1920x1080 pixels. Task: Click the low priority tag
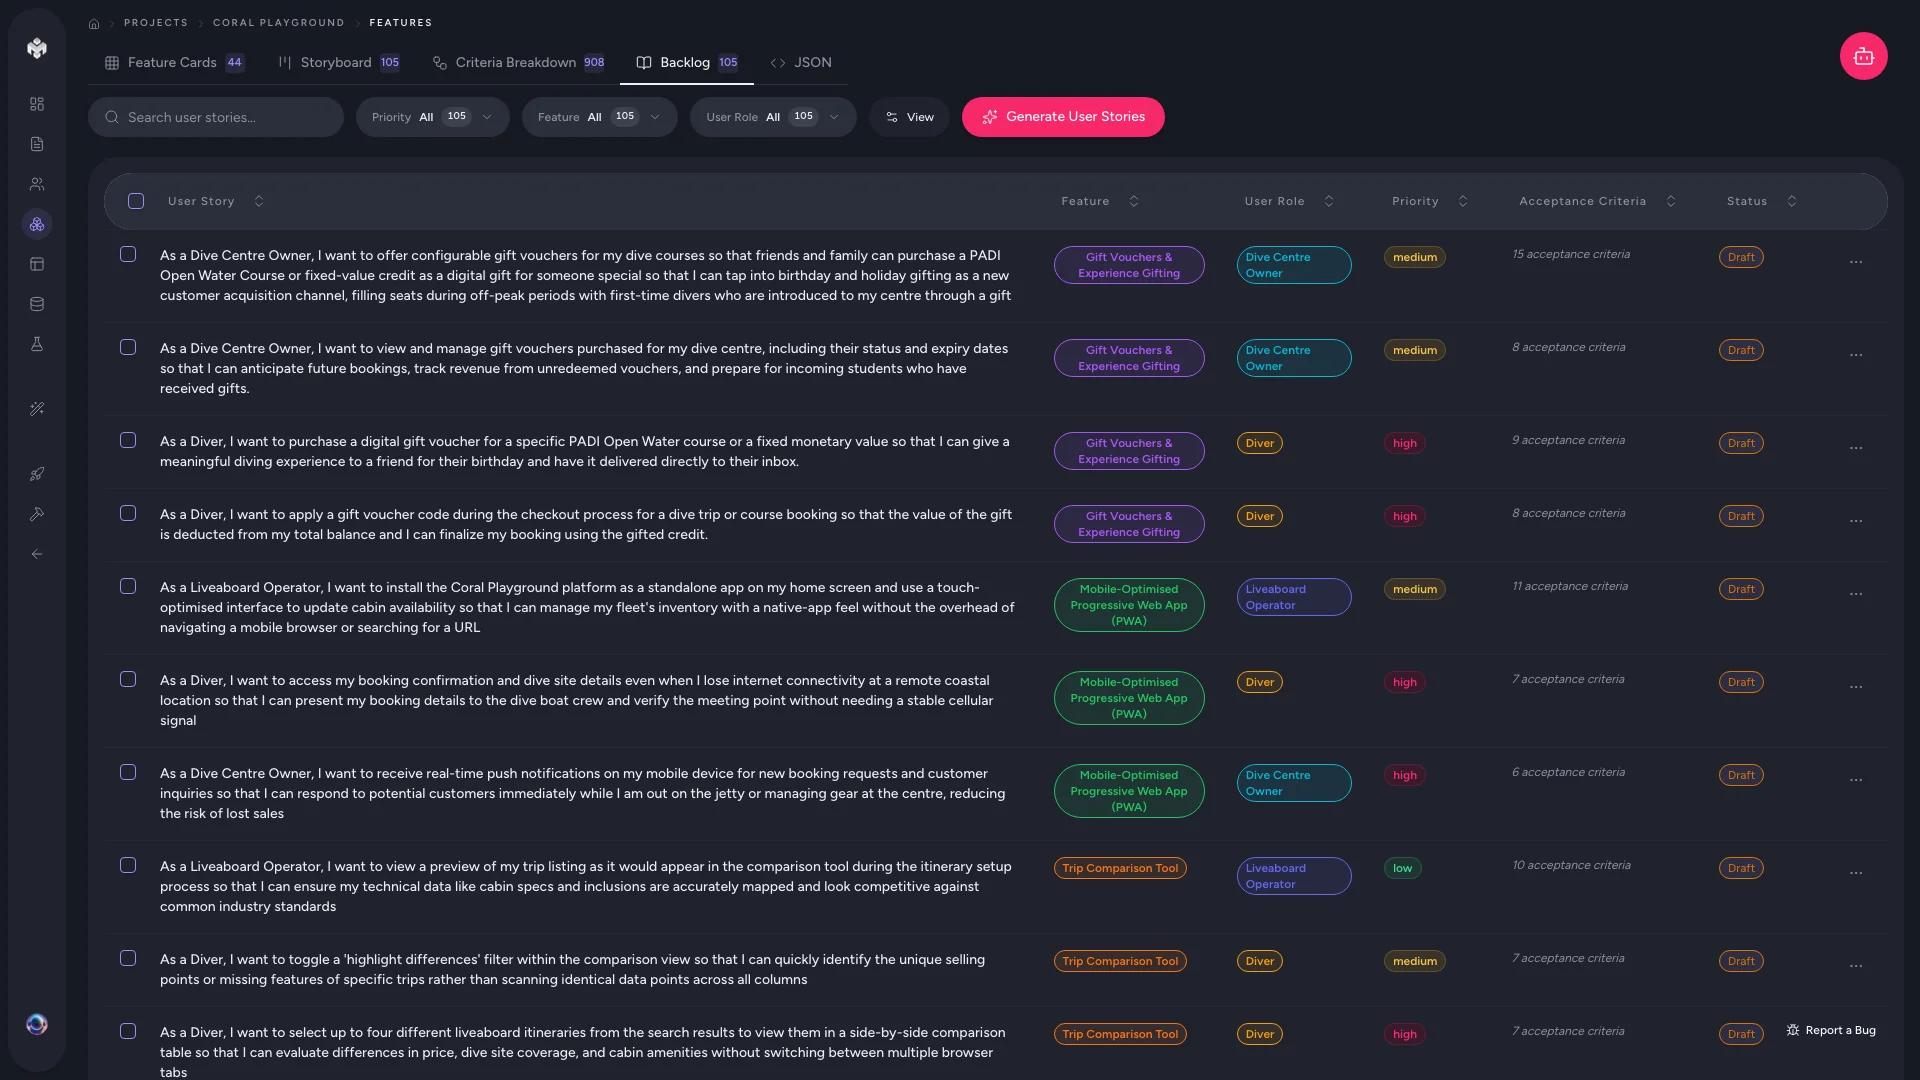(x=1403, y=868)
